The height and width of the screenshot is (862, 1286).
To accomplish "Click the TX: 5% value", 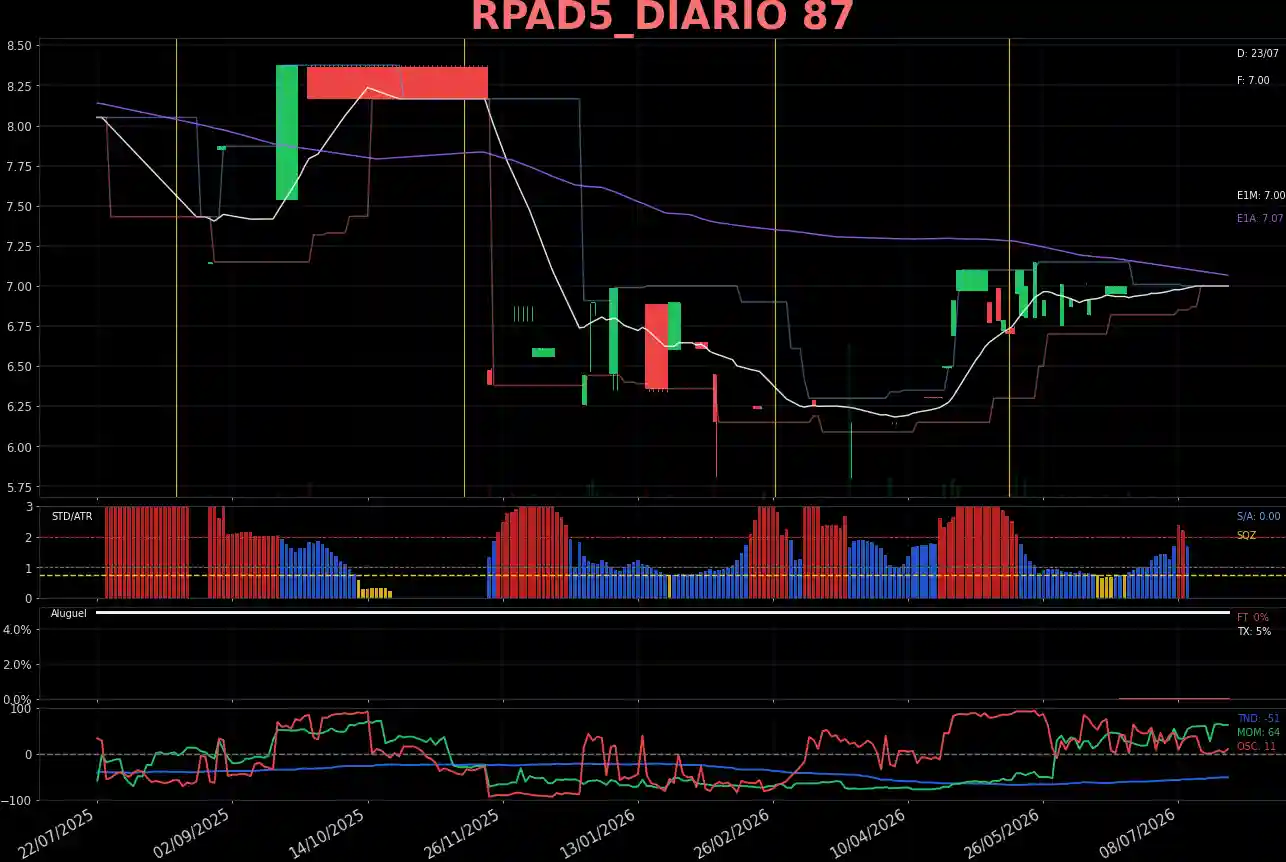I will click(x=1254, y=632).
